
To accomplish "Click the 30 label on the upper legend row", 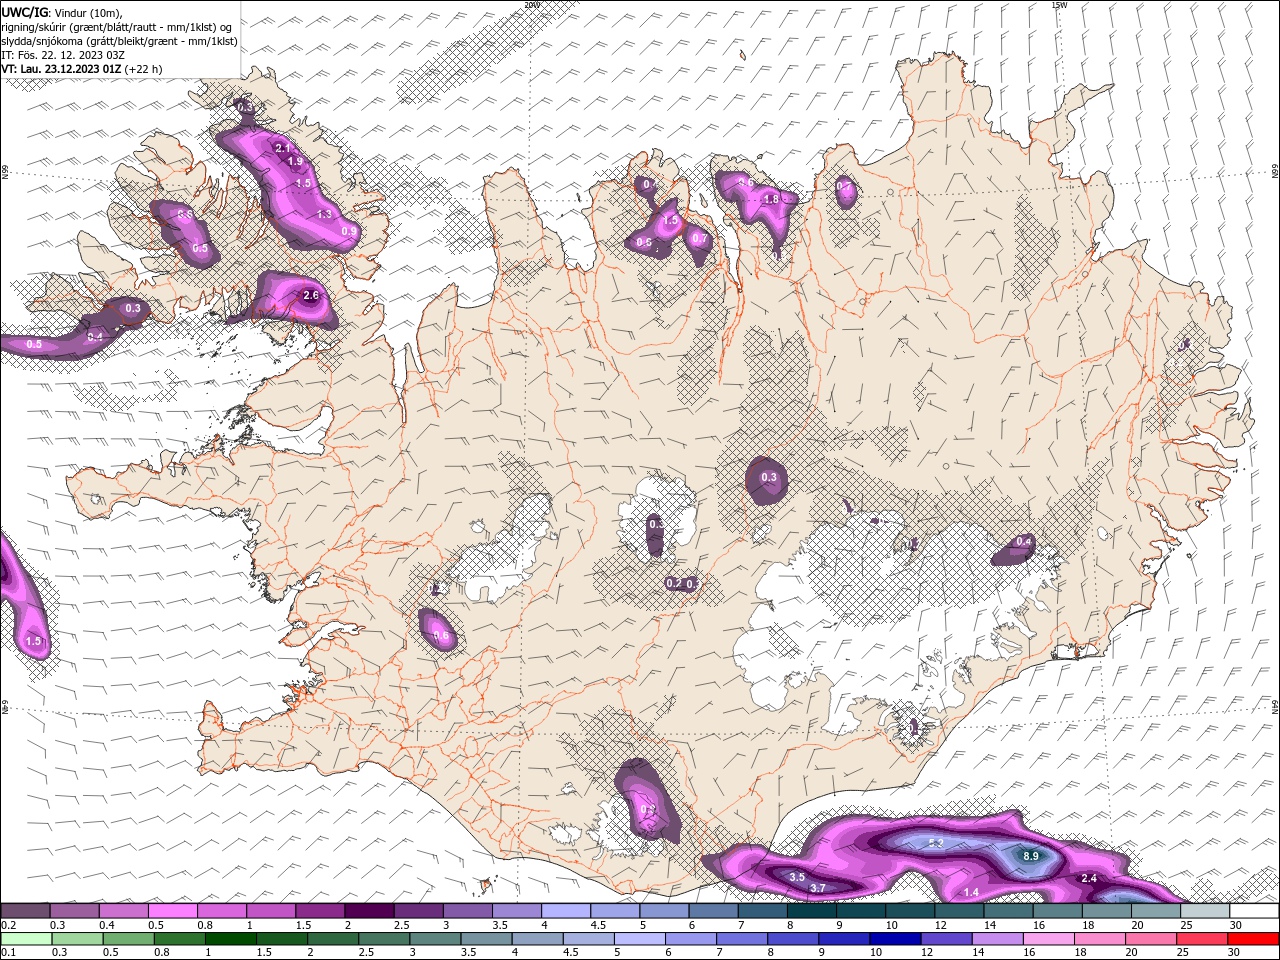I will click(x=1236, y=925).
